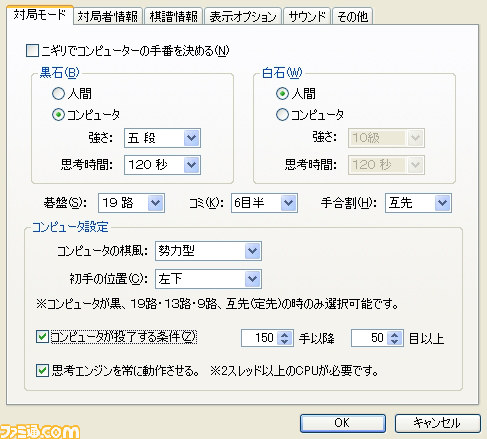The width and height of the screenshot is (487, 439).
Task: Select the 表示オプション tab
Action: click(x=243, y=16)
